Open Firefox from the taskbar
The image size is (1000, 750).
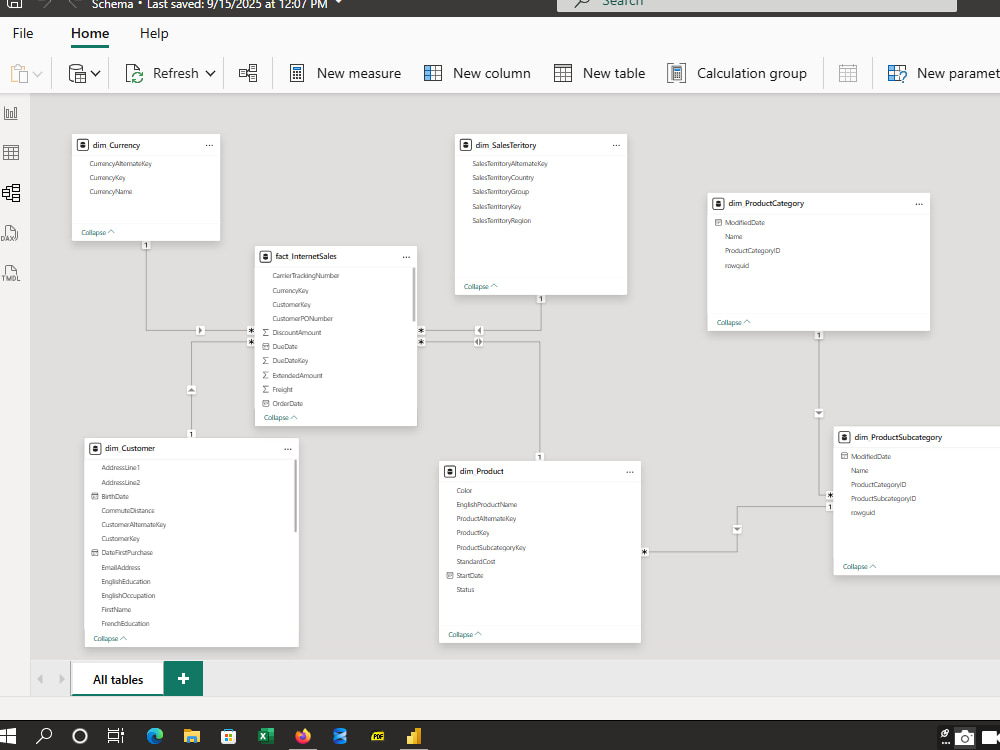click(303, 736)
